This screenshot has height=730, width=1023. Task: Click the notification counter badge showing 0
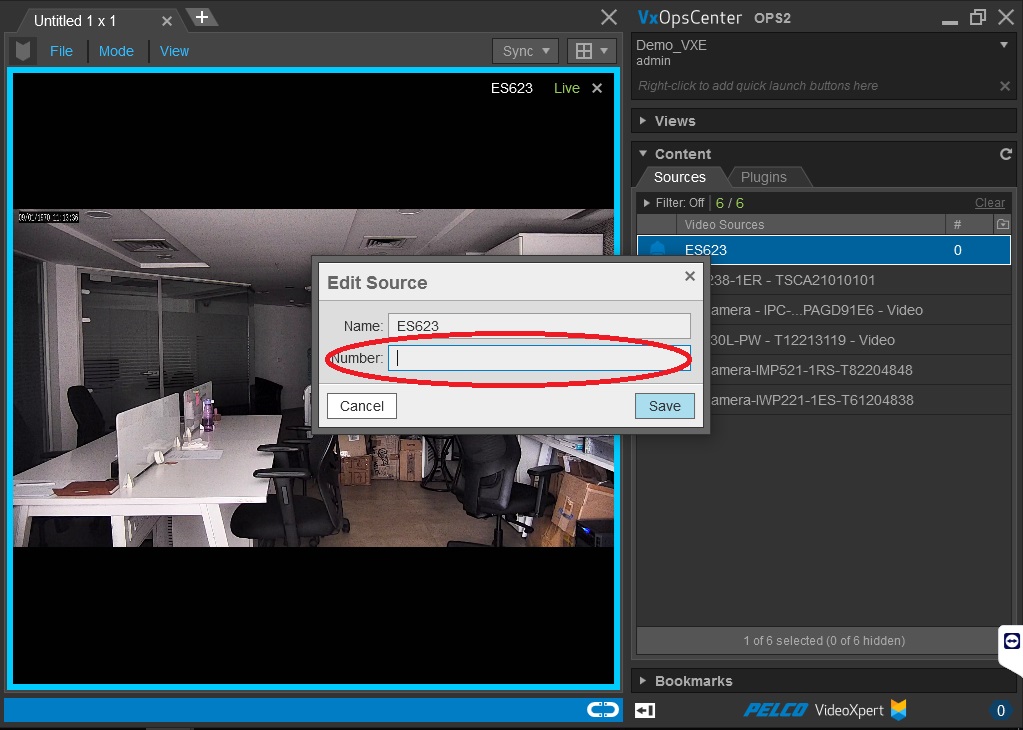[x=999, y=711]
